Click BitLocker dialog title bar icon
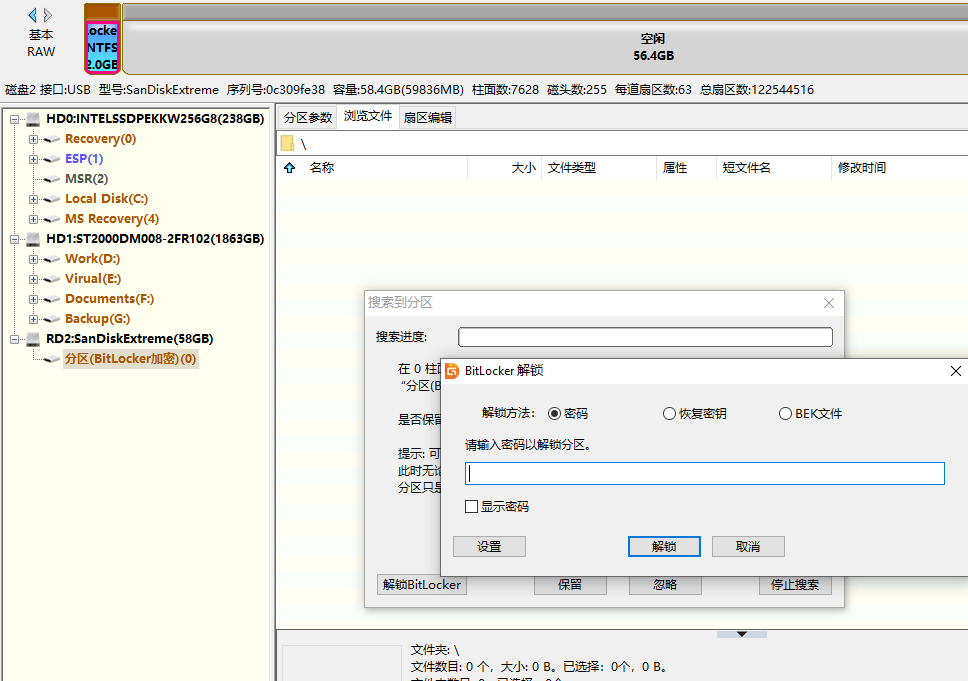The height and width of the screenshot is (681, 968). tap(453, 371)
